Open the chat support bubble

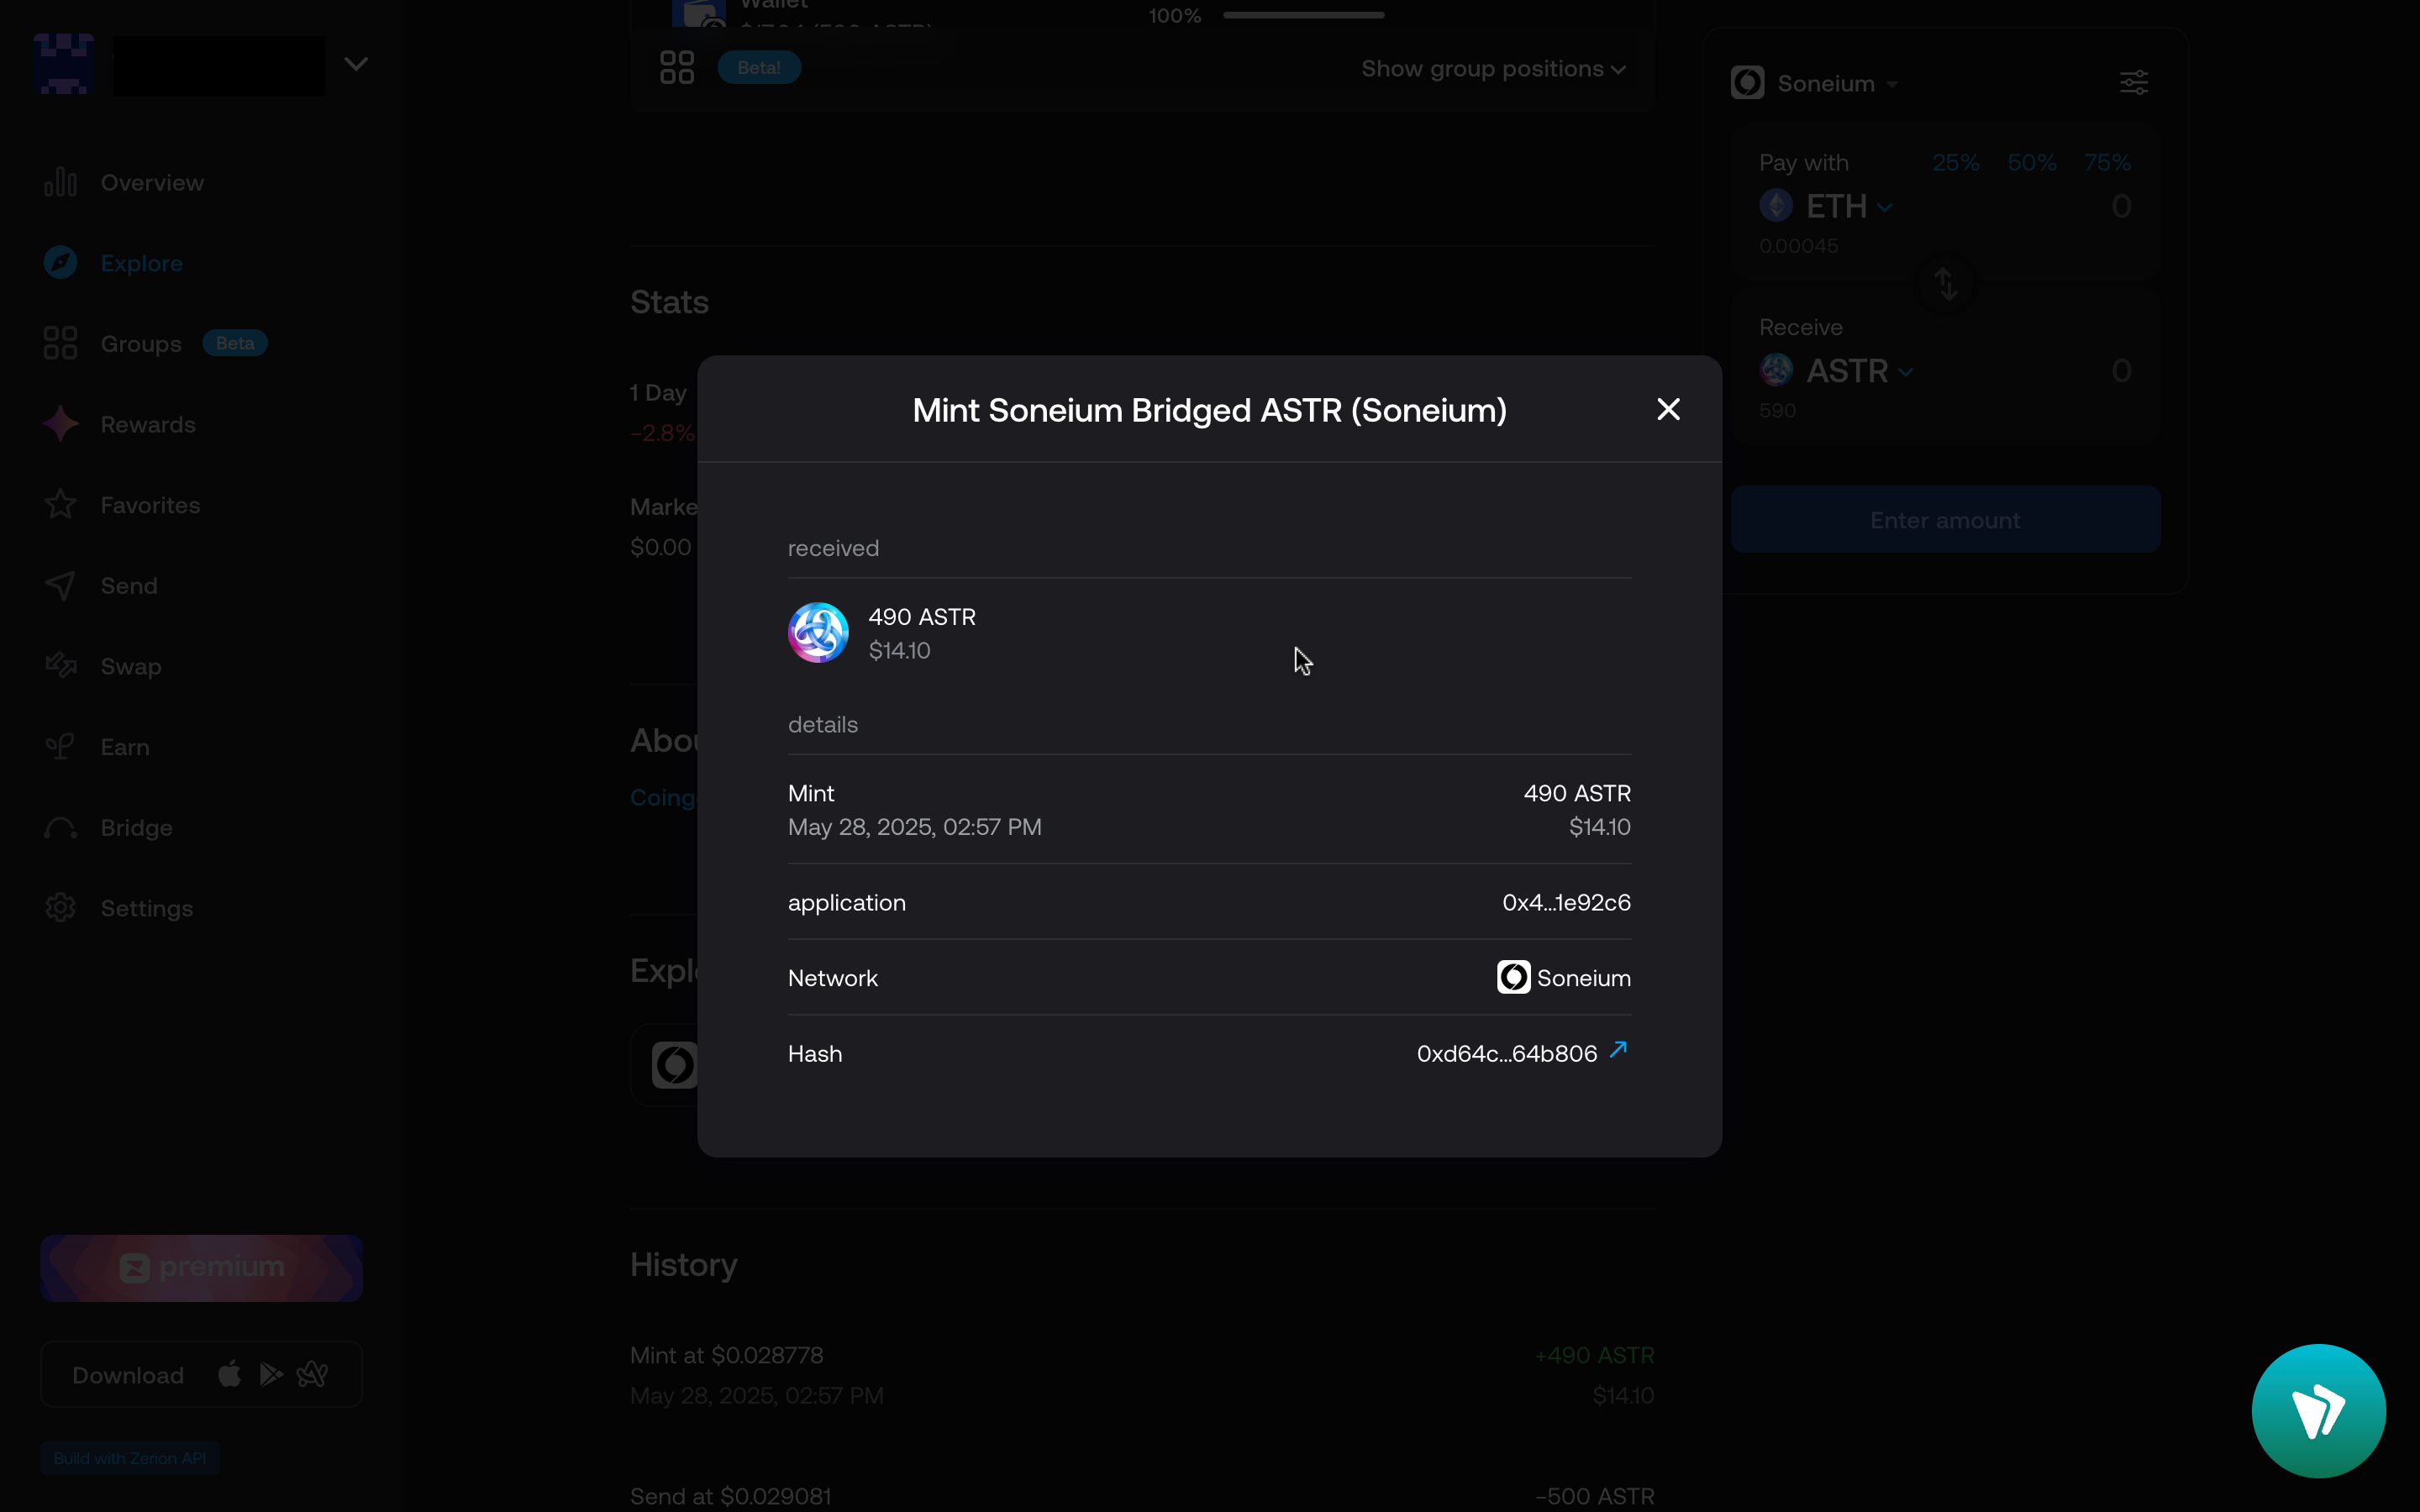click(x=2318, y=1410)
